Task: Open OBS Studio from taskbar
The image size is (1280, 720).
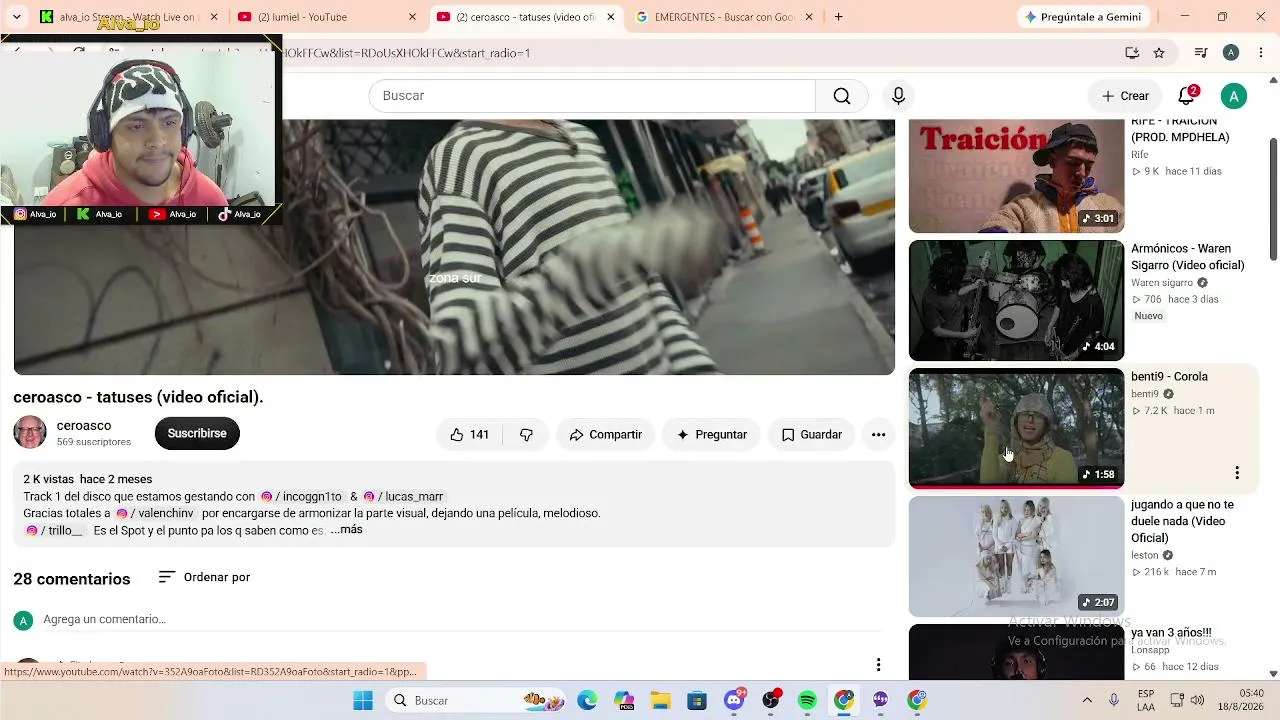Action: click(771, 700)
